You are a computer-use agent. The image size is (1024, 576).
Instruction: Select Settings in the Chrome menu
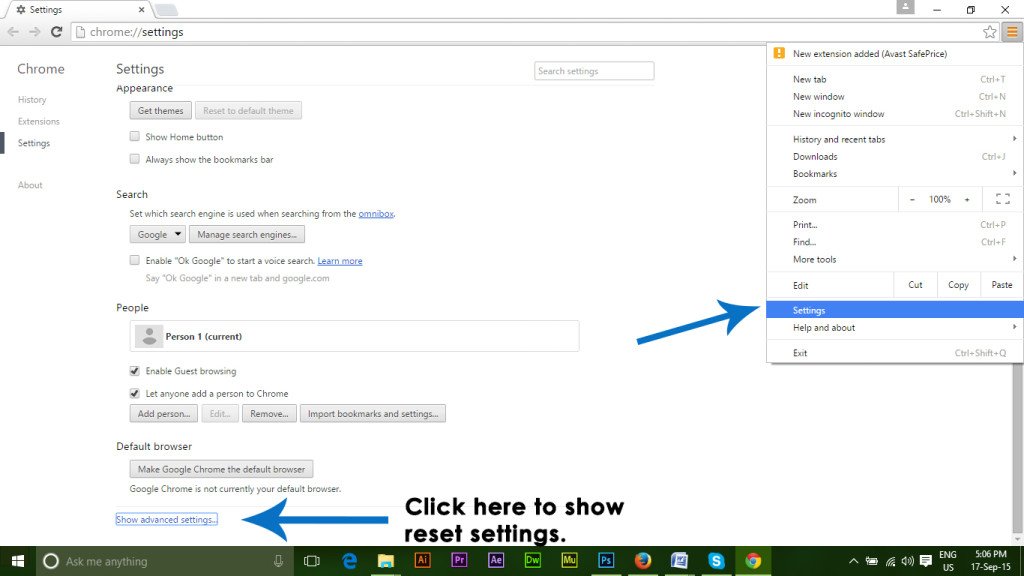pos(895,310)
